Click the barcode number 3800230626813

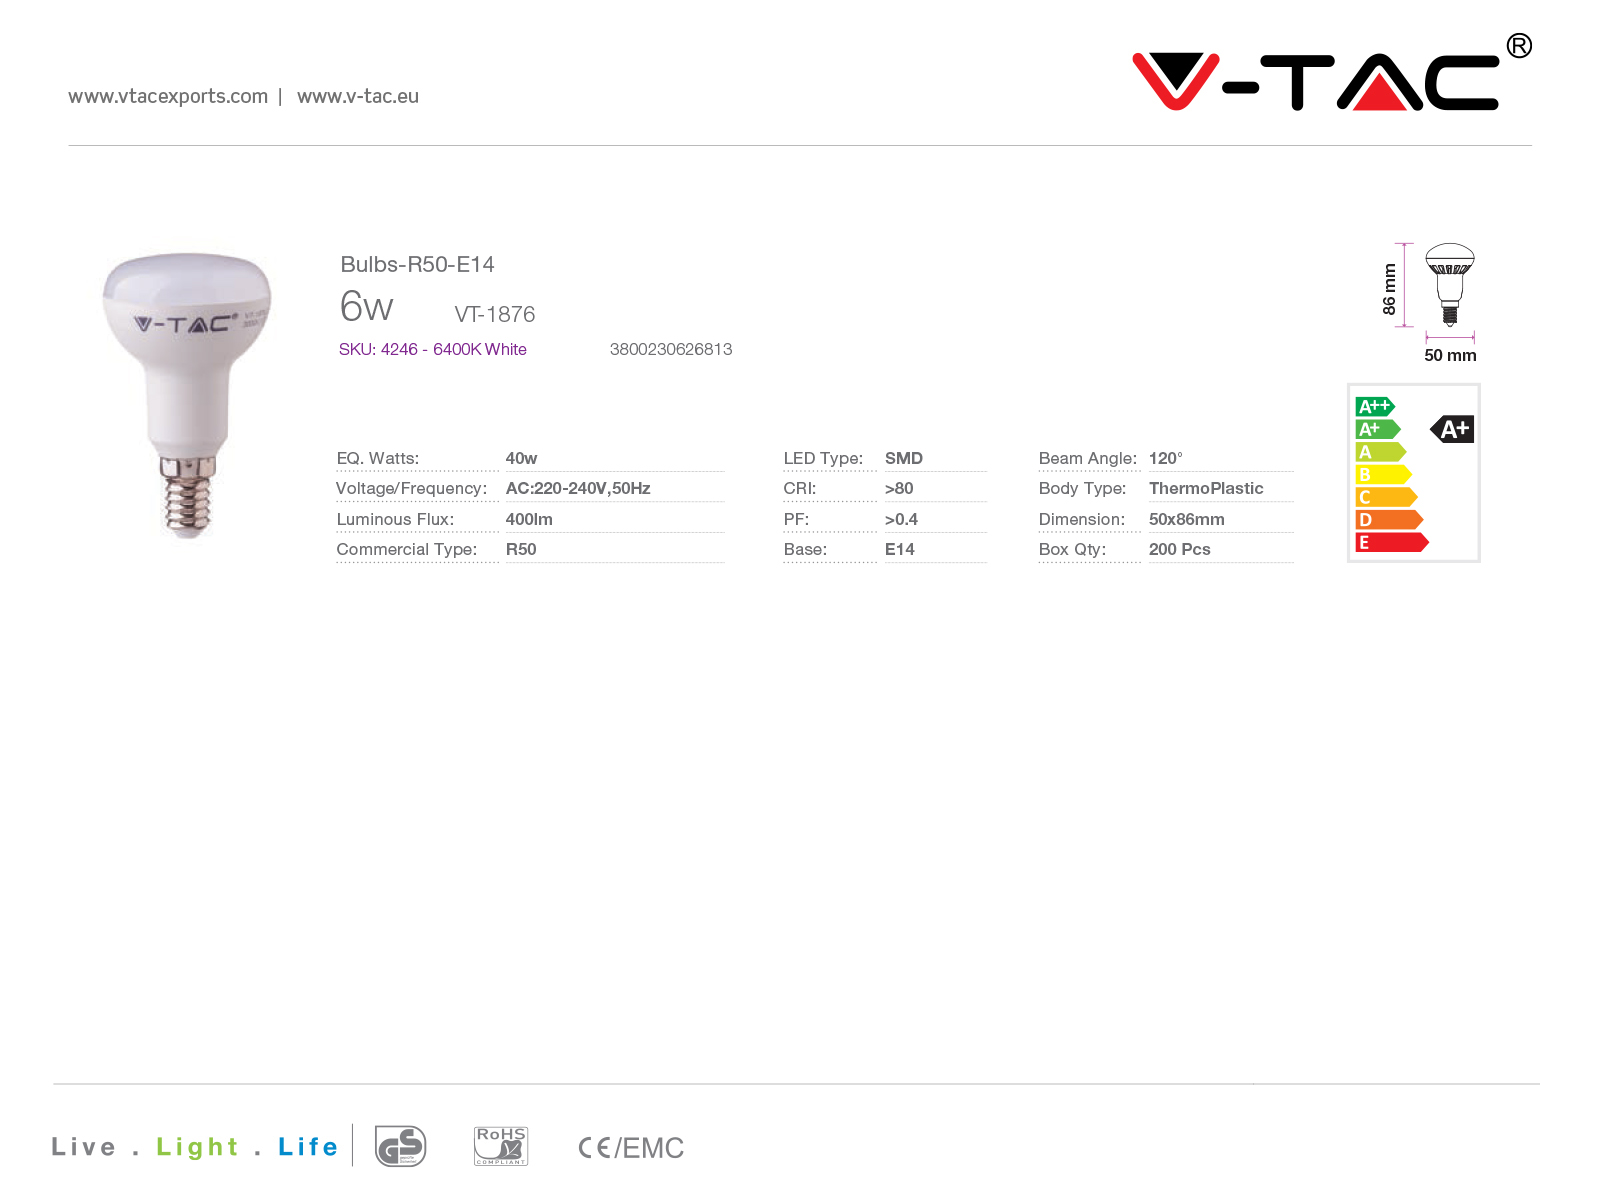coord(671,349)
